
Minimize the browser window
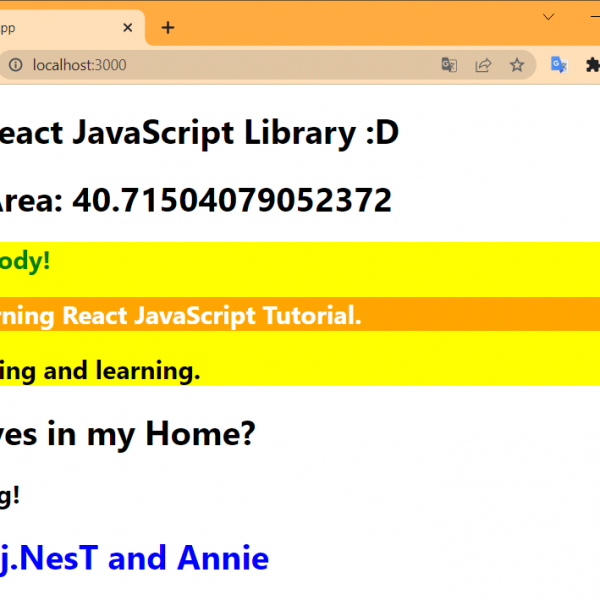596,16
